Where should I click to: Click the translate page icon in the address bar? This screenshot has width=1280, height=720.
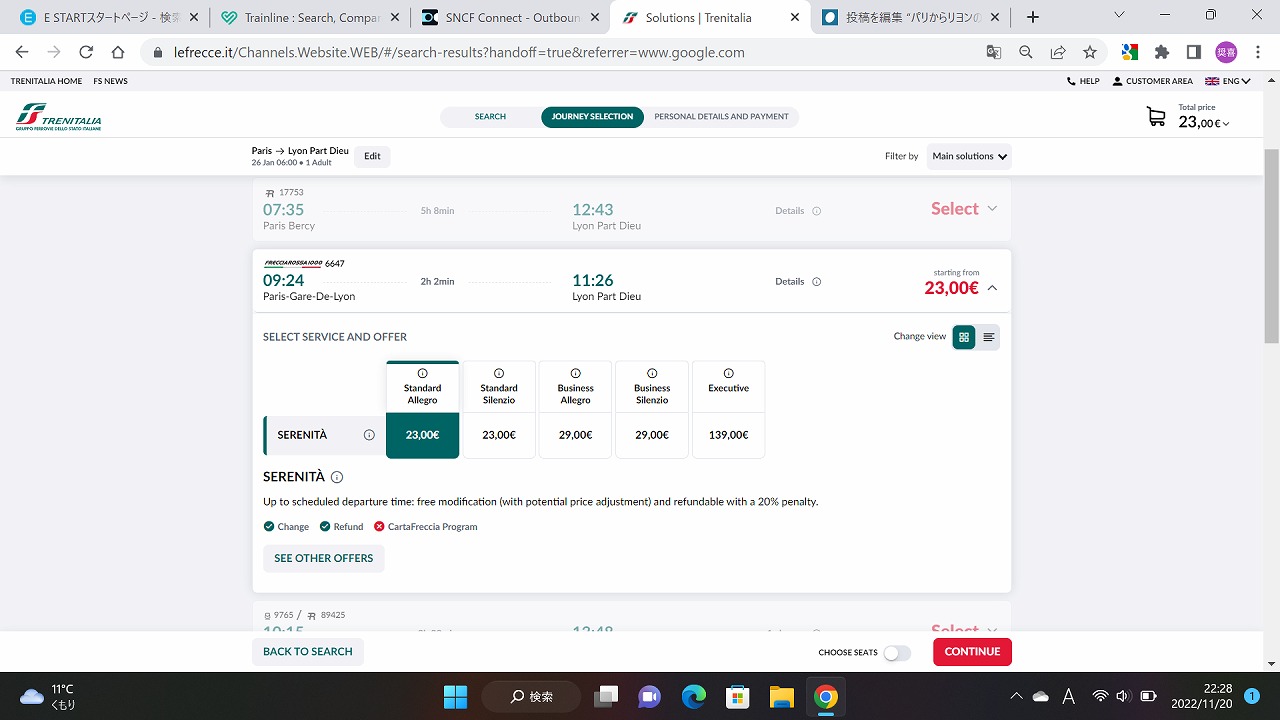click(x=994, y=52)
